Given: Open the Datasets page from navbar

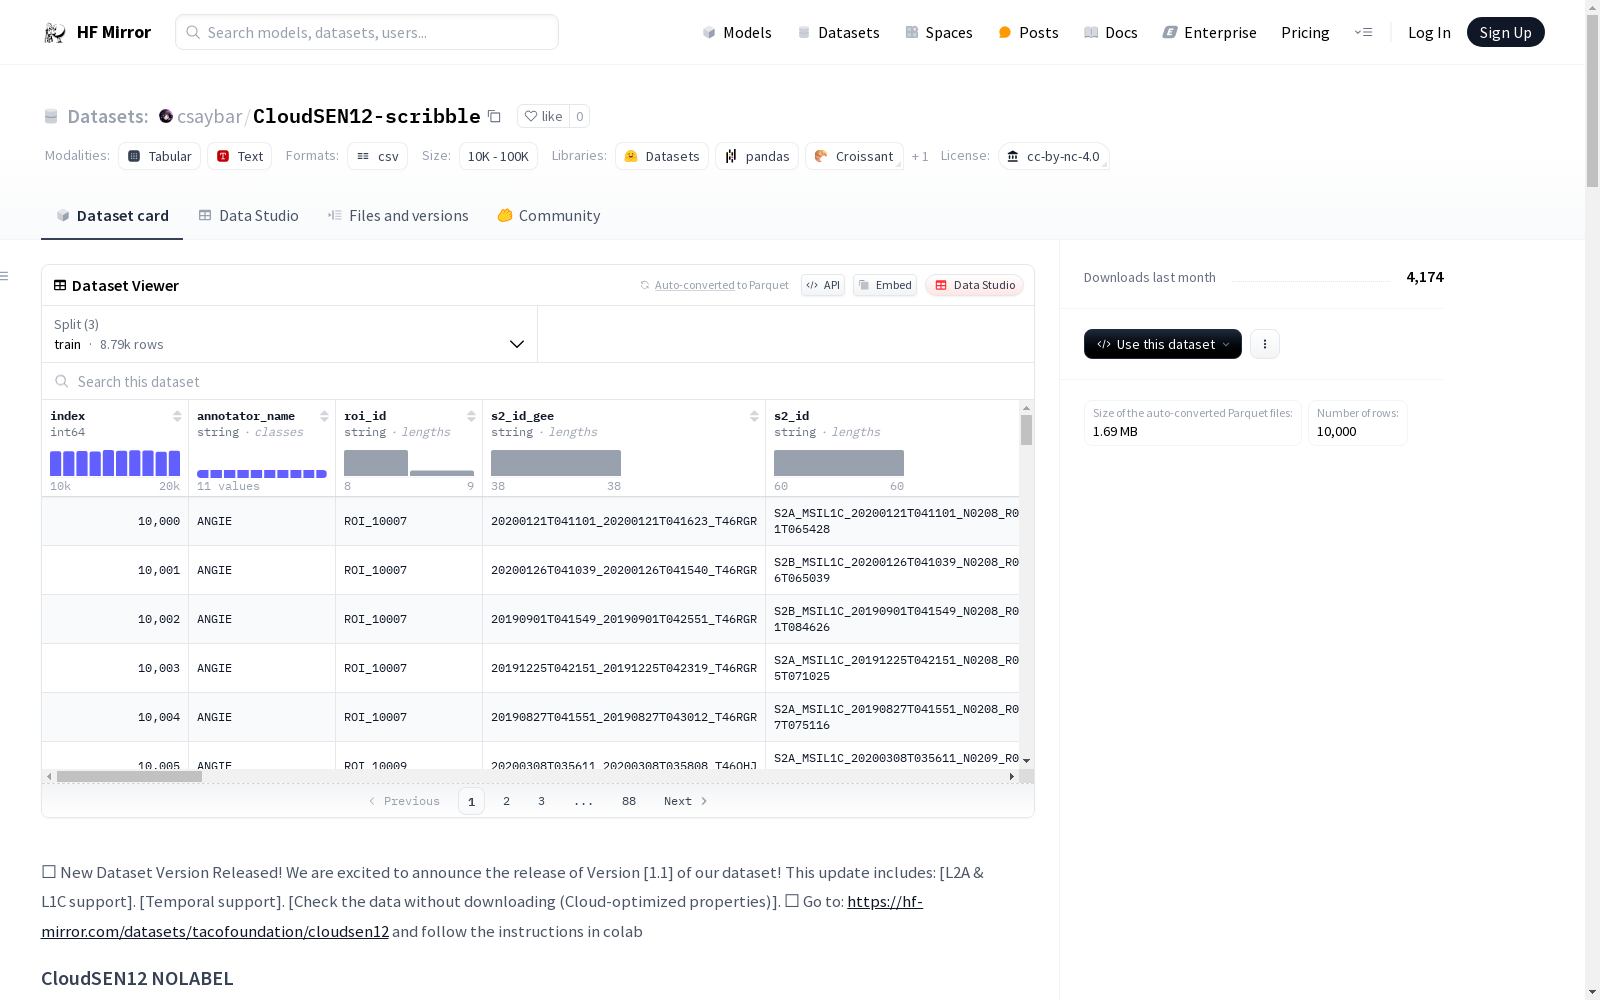Looking at the screenshot, I should (838, 32).
